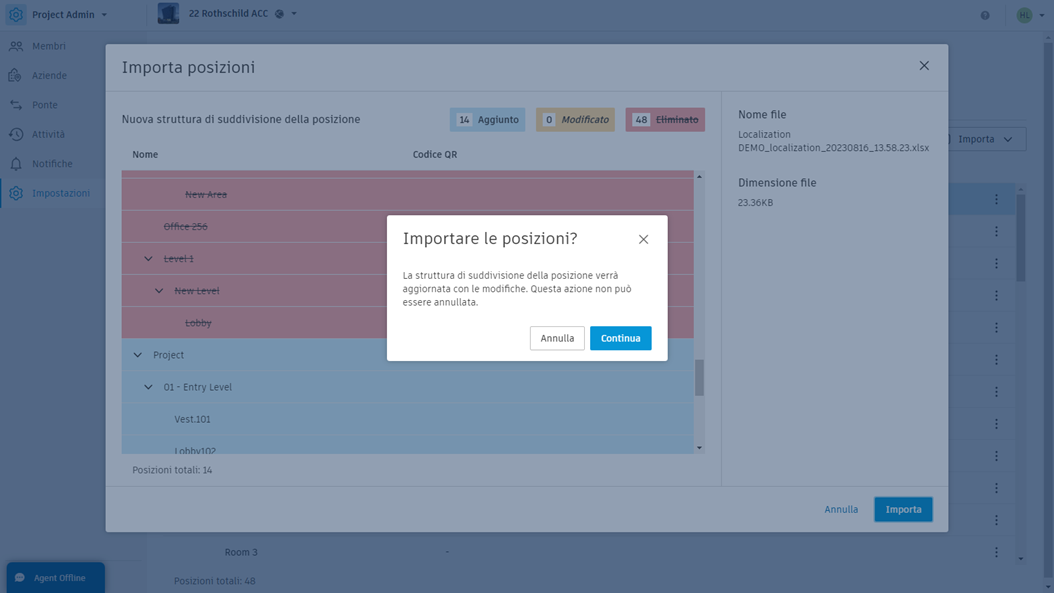Screen dimensions: 1054x593
Task: Open the Notifiche bell icon
Action: (15, 163)
